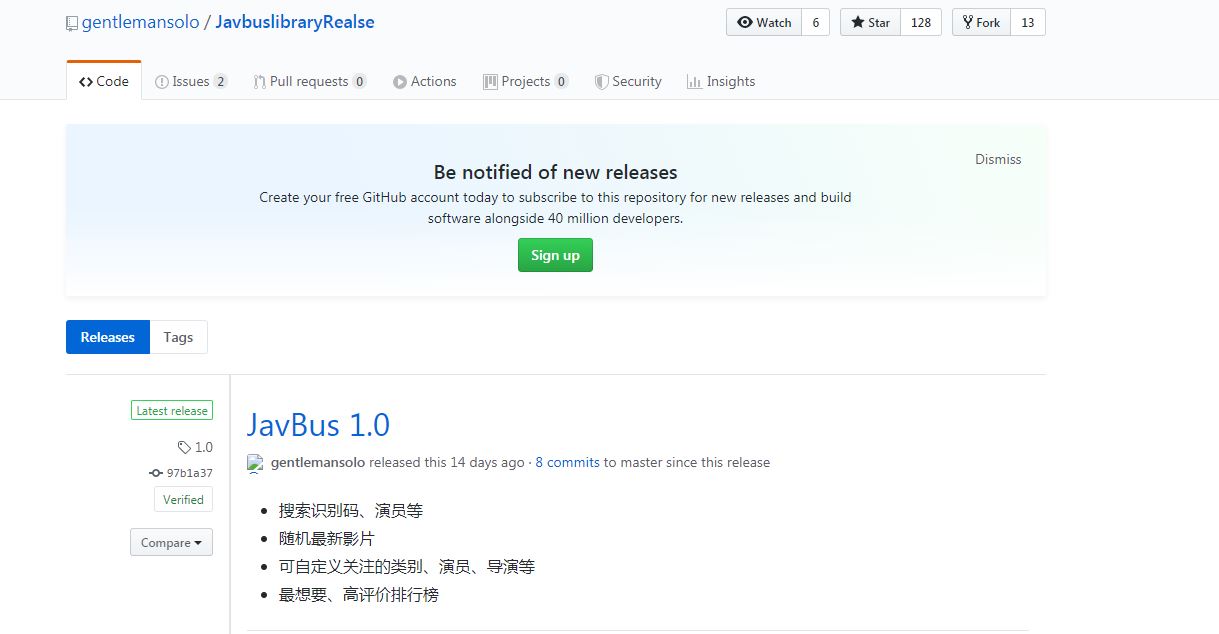The width and height of the screenshot is (1219, 634).
Task: Open the Insights tab
Action: pyautogui.click(x=721, y=81)
